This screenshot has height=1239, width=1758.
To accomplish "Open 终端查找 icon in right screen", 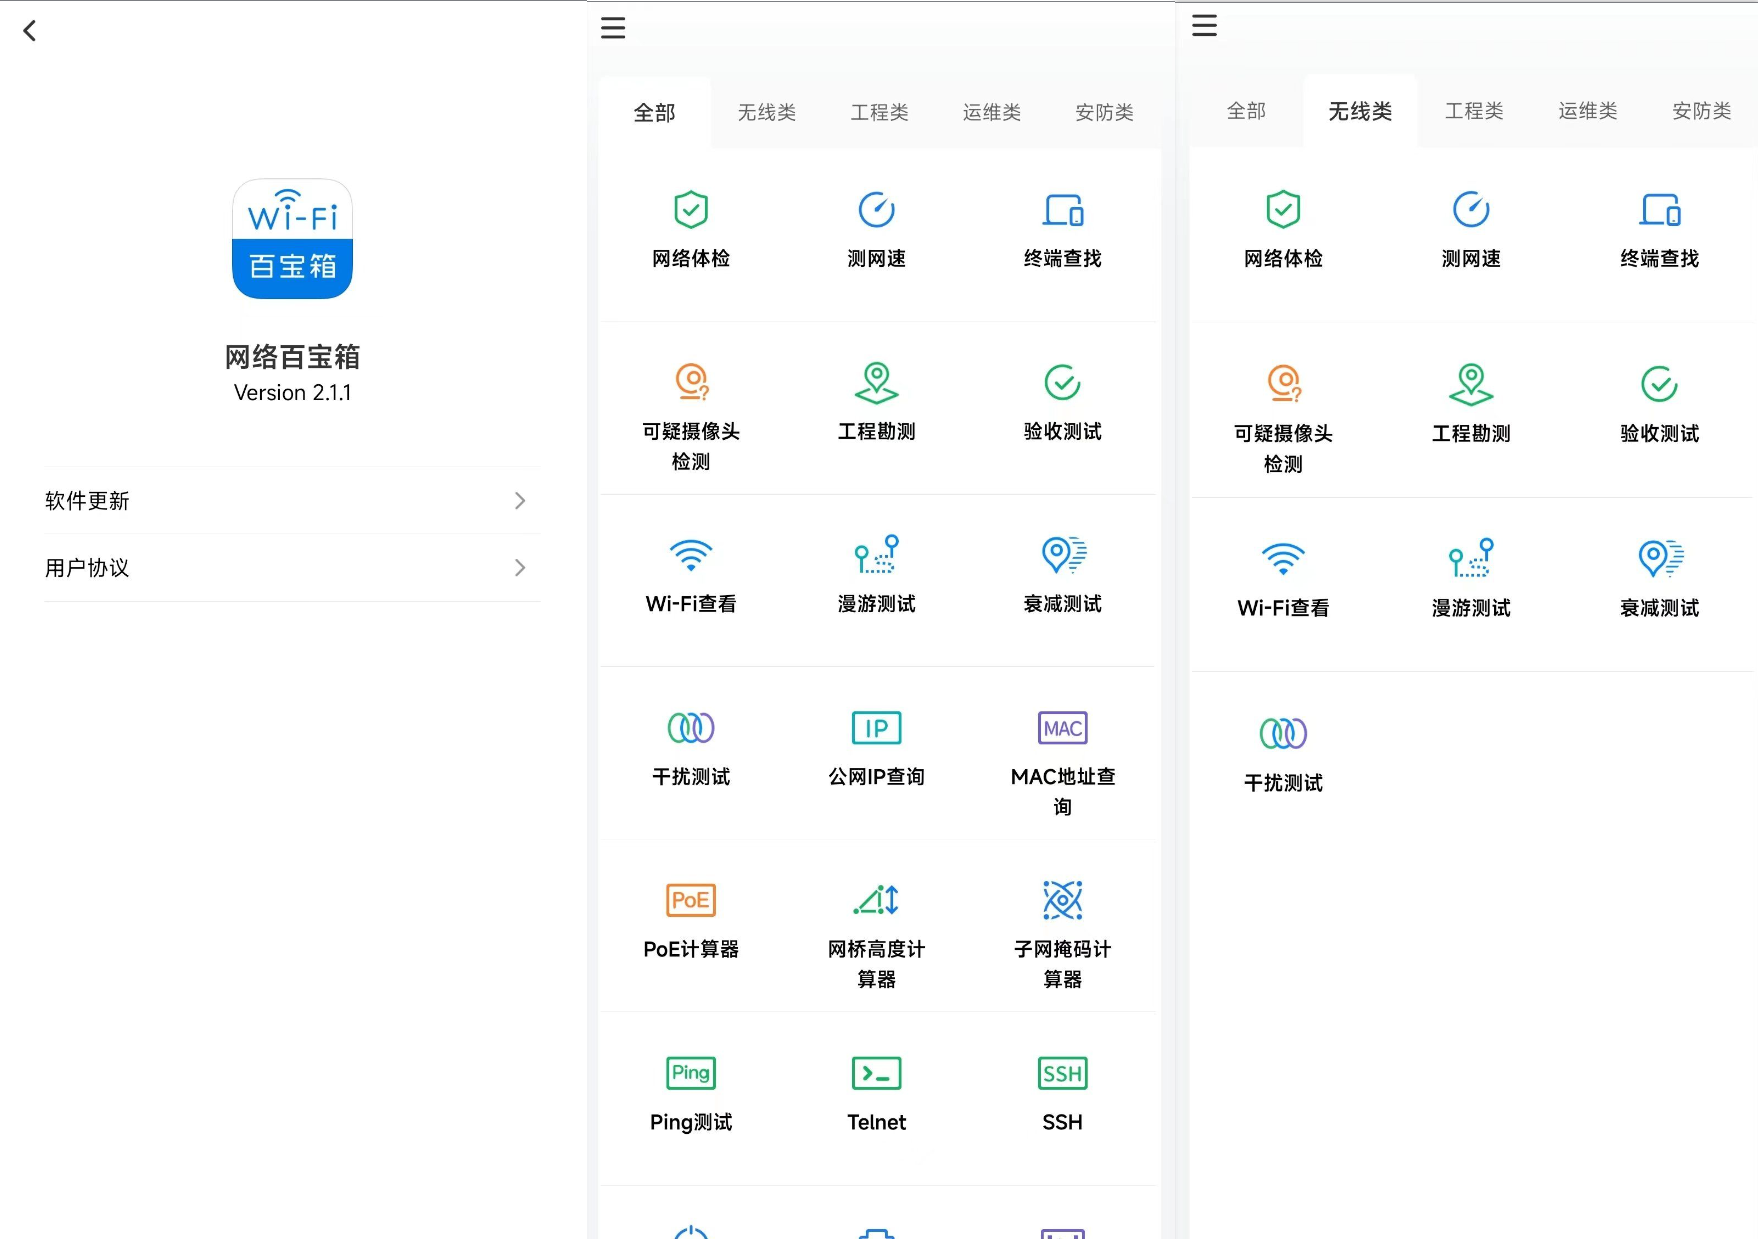I will click(x=1660, y=210).
